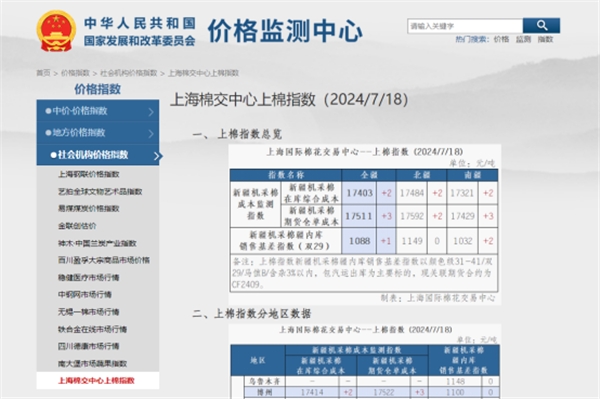Go to 价格指数 breadcrumb link
Image resolution: width=600 pixels, height=399 pixels.
75,73
